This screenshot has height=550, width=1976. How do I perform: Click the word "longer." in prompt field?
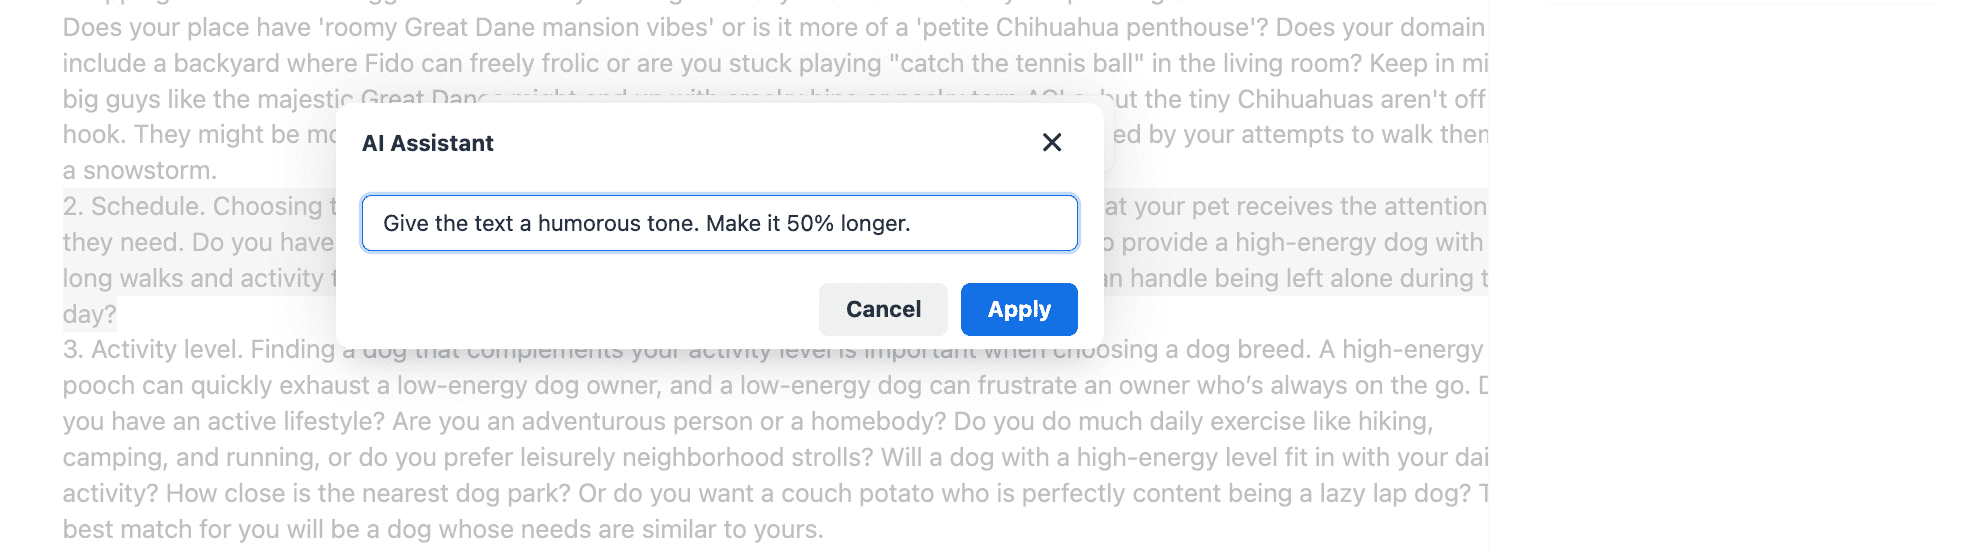[x=875, y=224]
